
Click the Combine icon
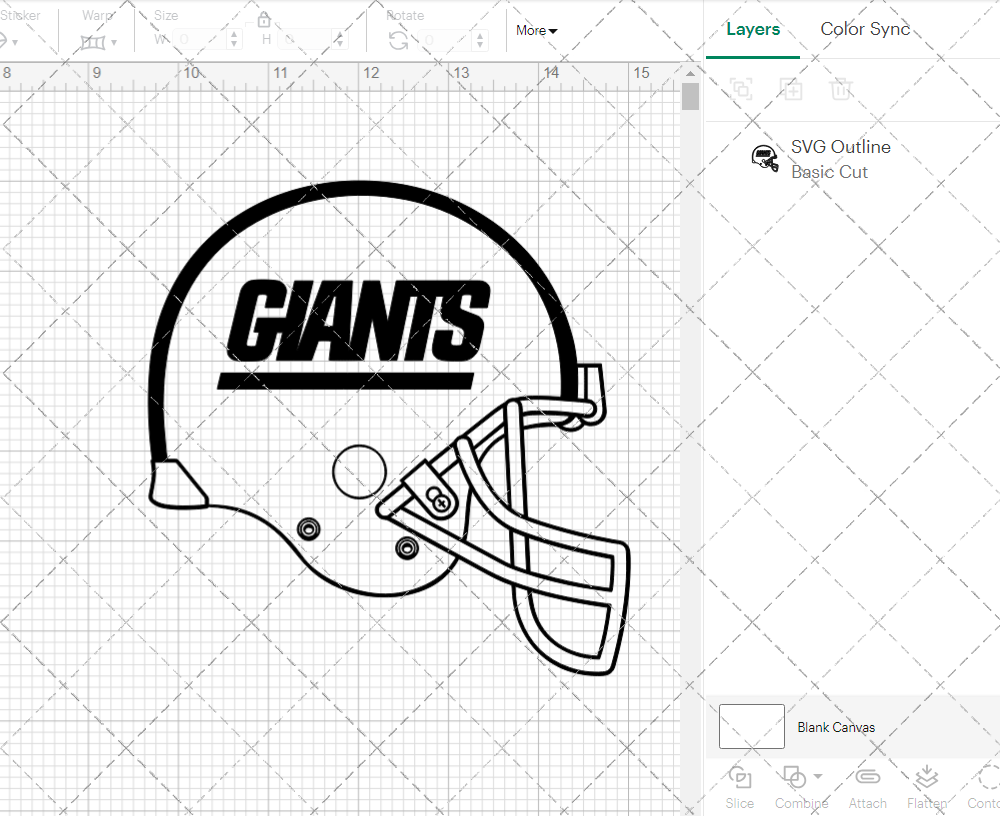point(795,780)
